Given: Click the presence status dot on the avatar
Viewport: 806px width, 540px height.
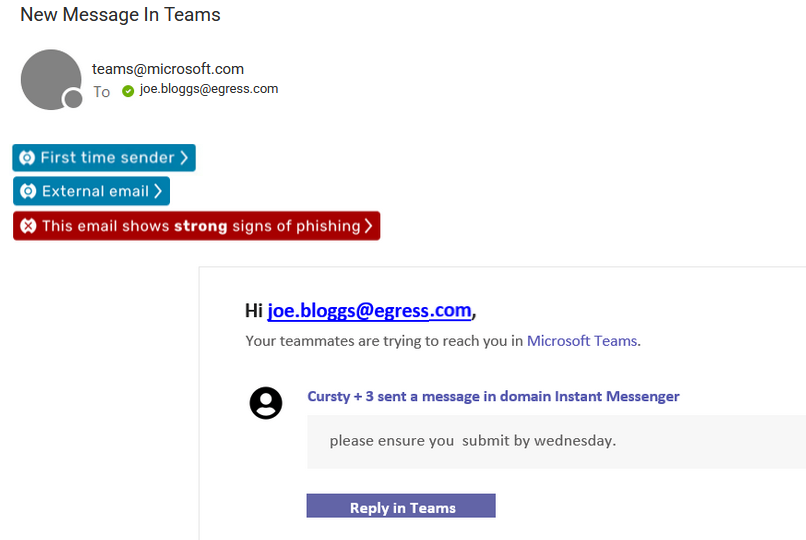Looking at the screenshot, I should 73,99.
